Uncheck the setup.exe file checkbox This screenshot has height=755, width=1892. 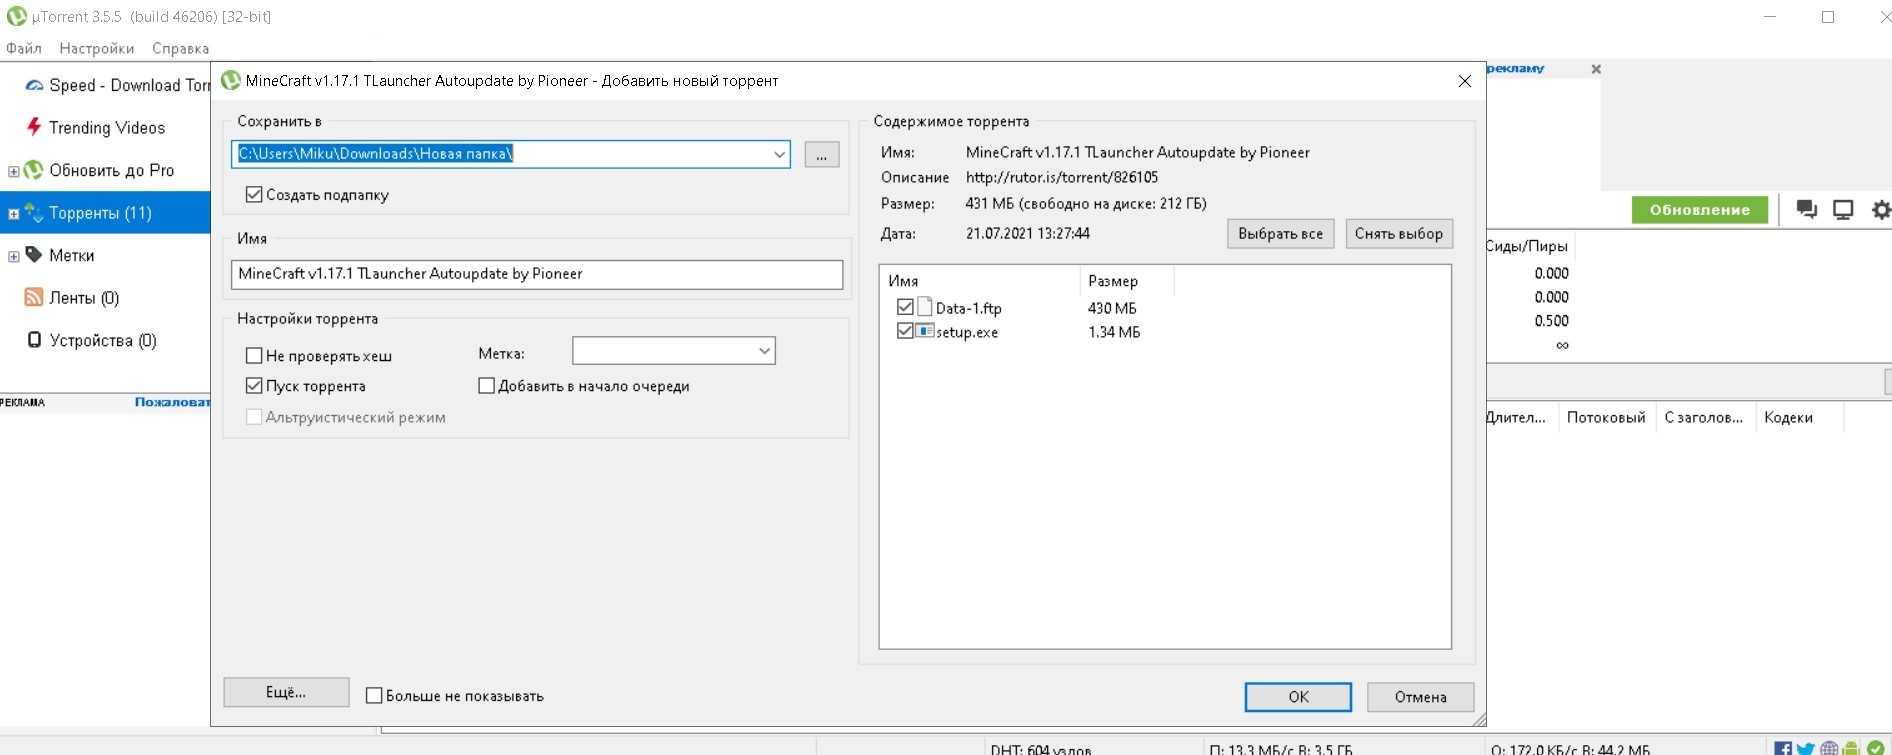click(905, 332)
